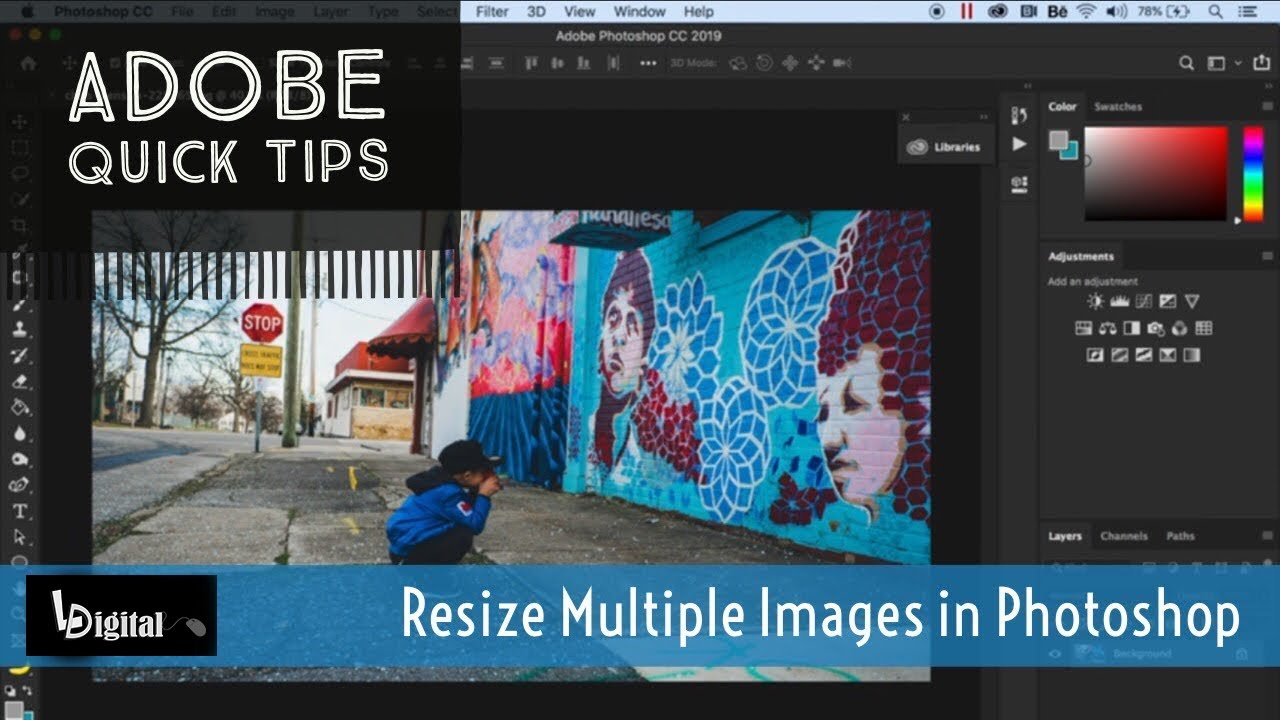Select the Brush tool
The width and height of the screenshot is (1280, 720).
(19, 304)
